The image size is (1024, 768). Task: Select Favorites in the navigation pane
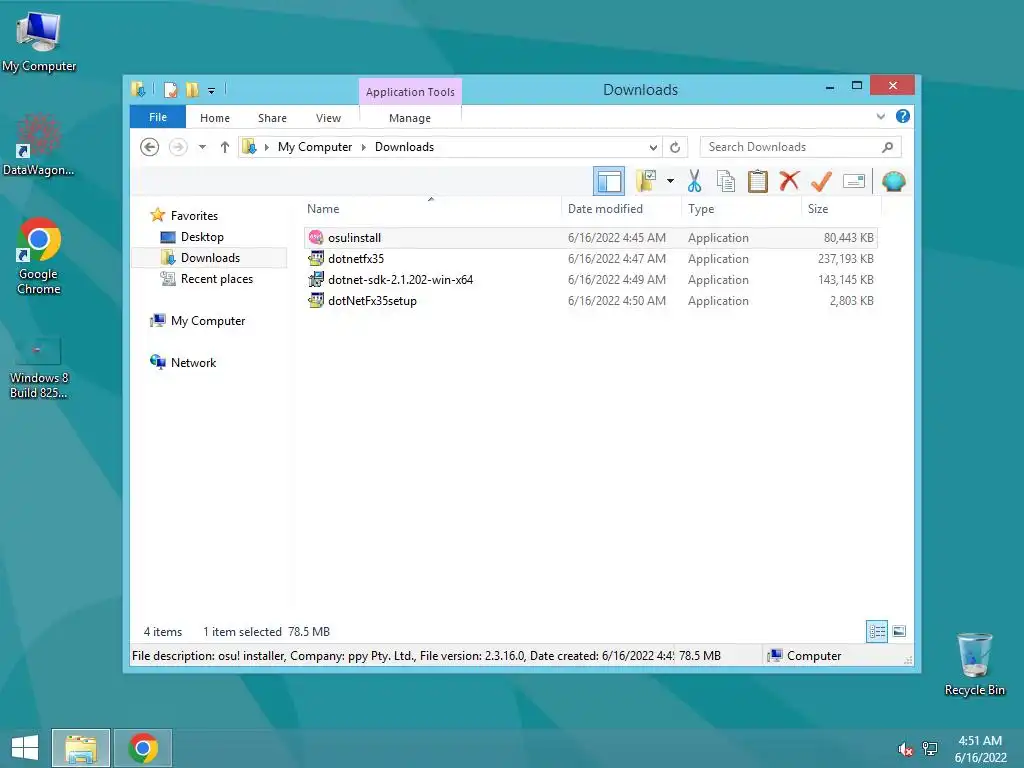(x=194, y=216)
